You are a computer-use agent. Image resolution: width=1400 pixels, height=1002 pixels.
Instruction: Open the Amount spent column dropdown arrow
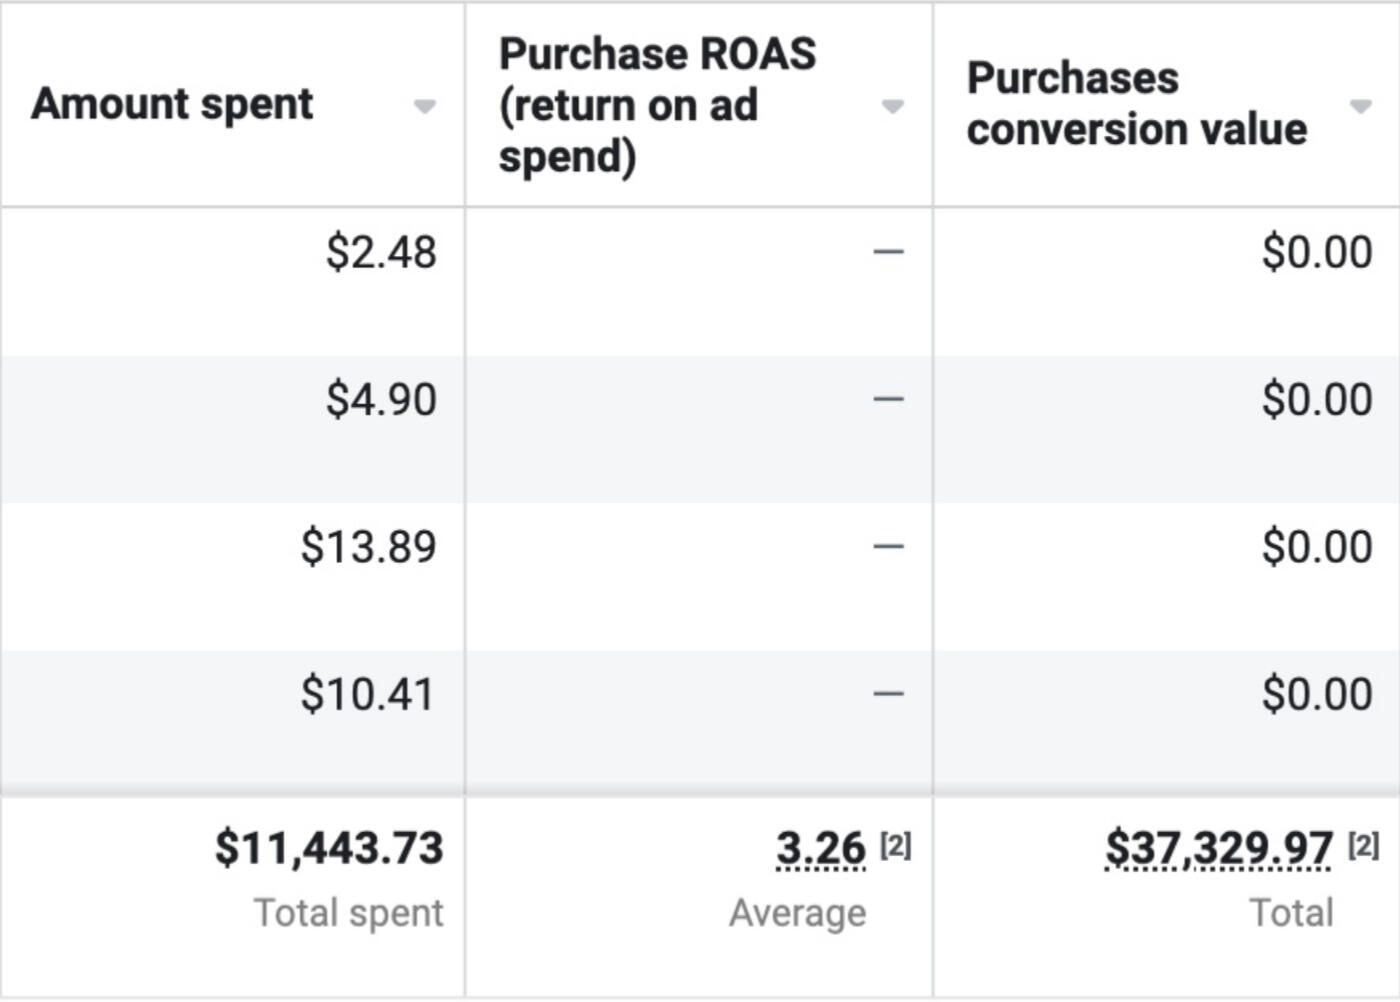[425, 106]
